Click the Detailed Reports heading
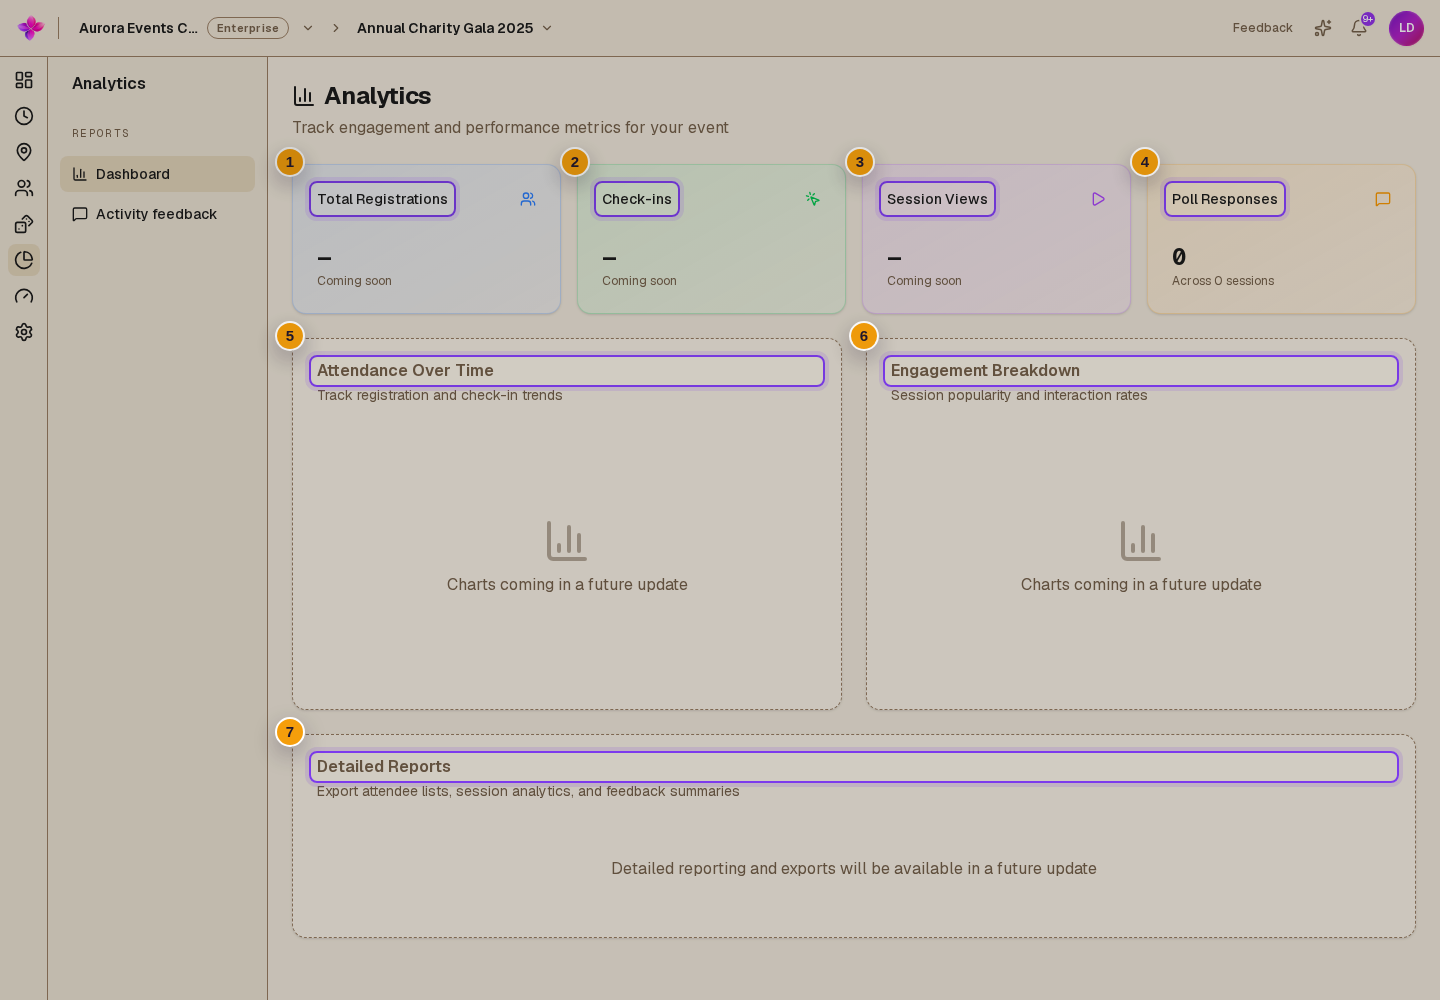This screenshot has height=1000, width=1440. coord(384,767)
